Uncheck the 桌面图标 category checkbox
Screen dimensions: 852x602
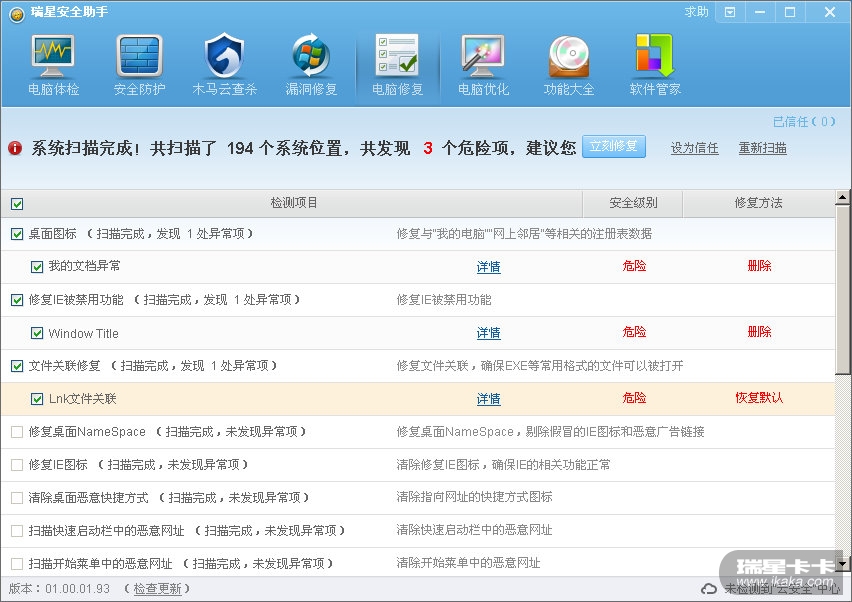click(x=17, y=234)
